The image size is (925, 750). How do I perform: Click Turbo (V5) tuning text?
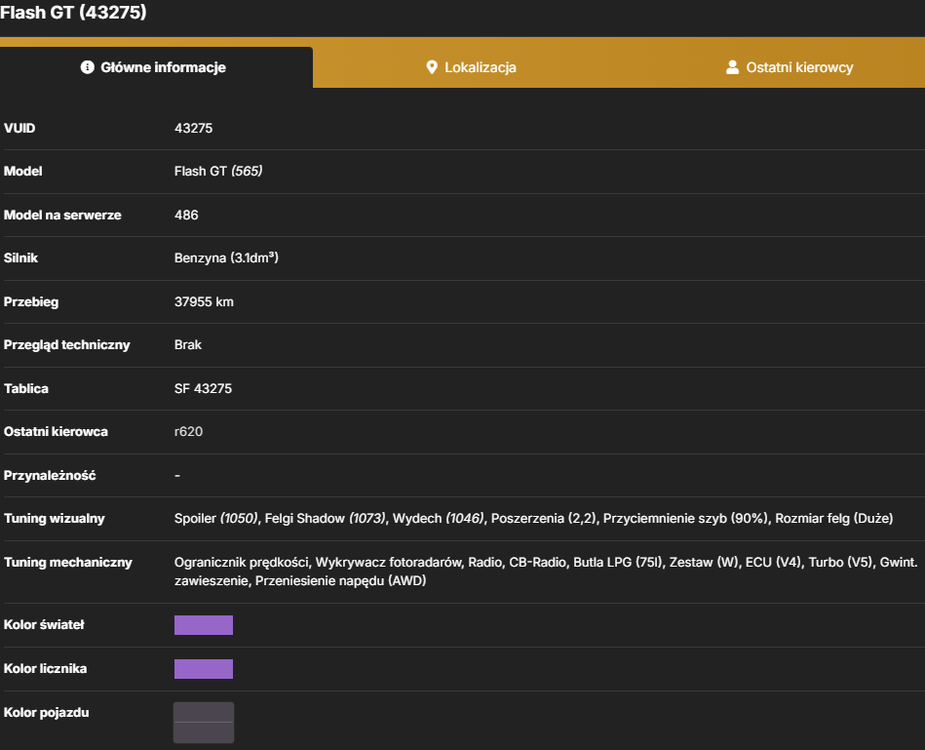click(840, 562)
